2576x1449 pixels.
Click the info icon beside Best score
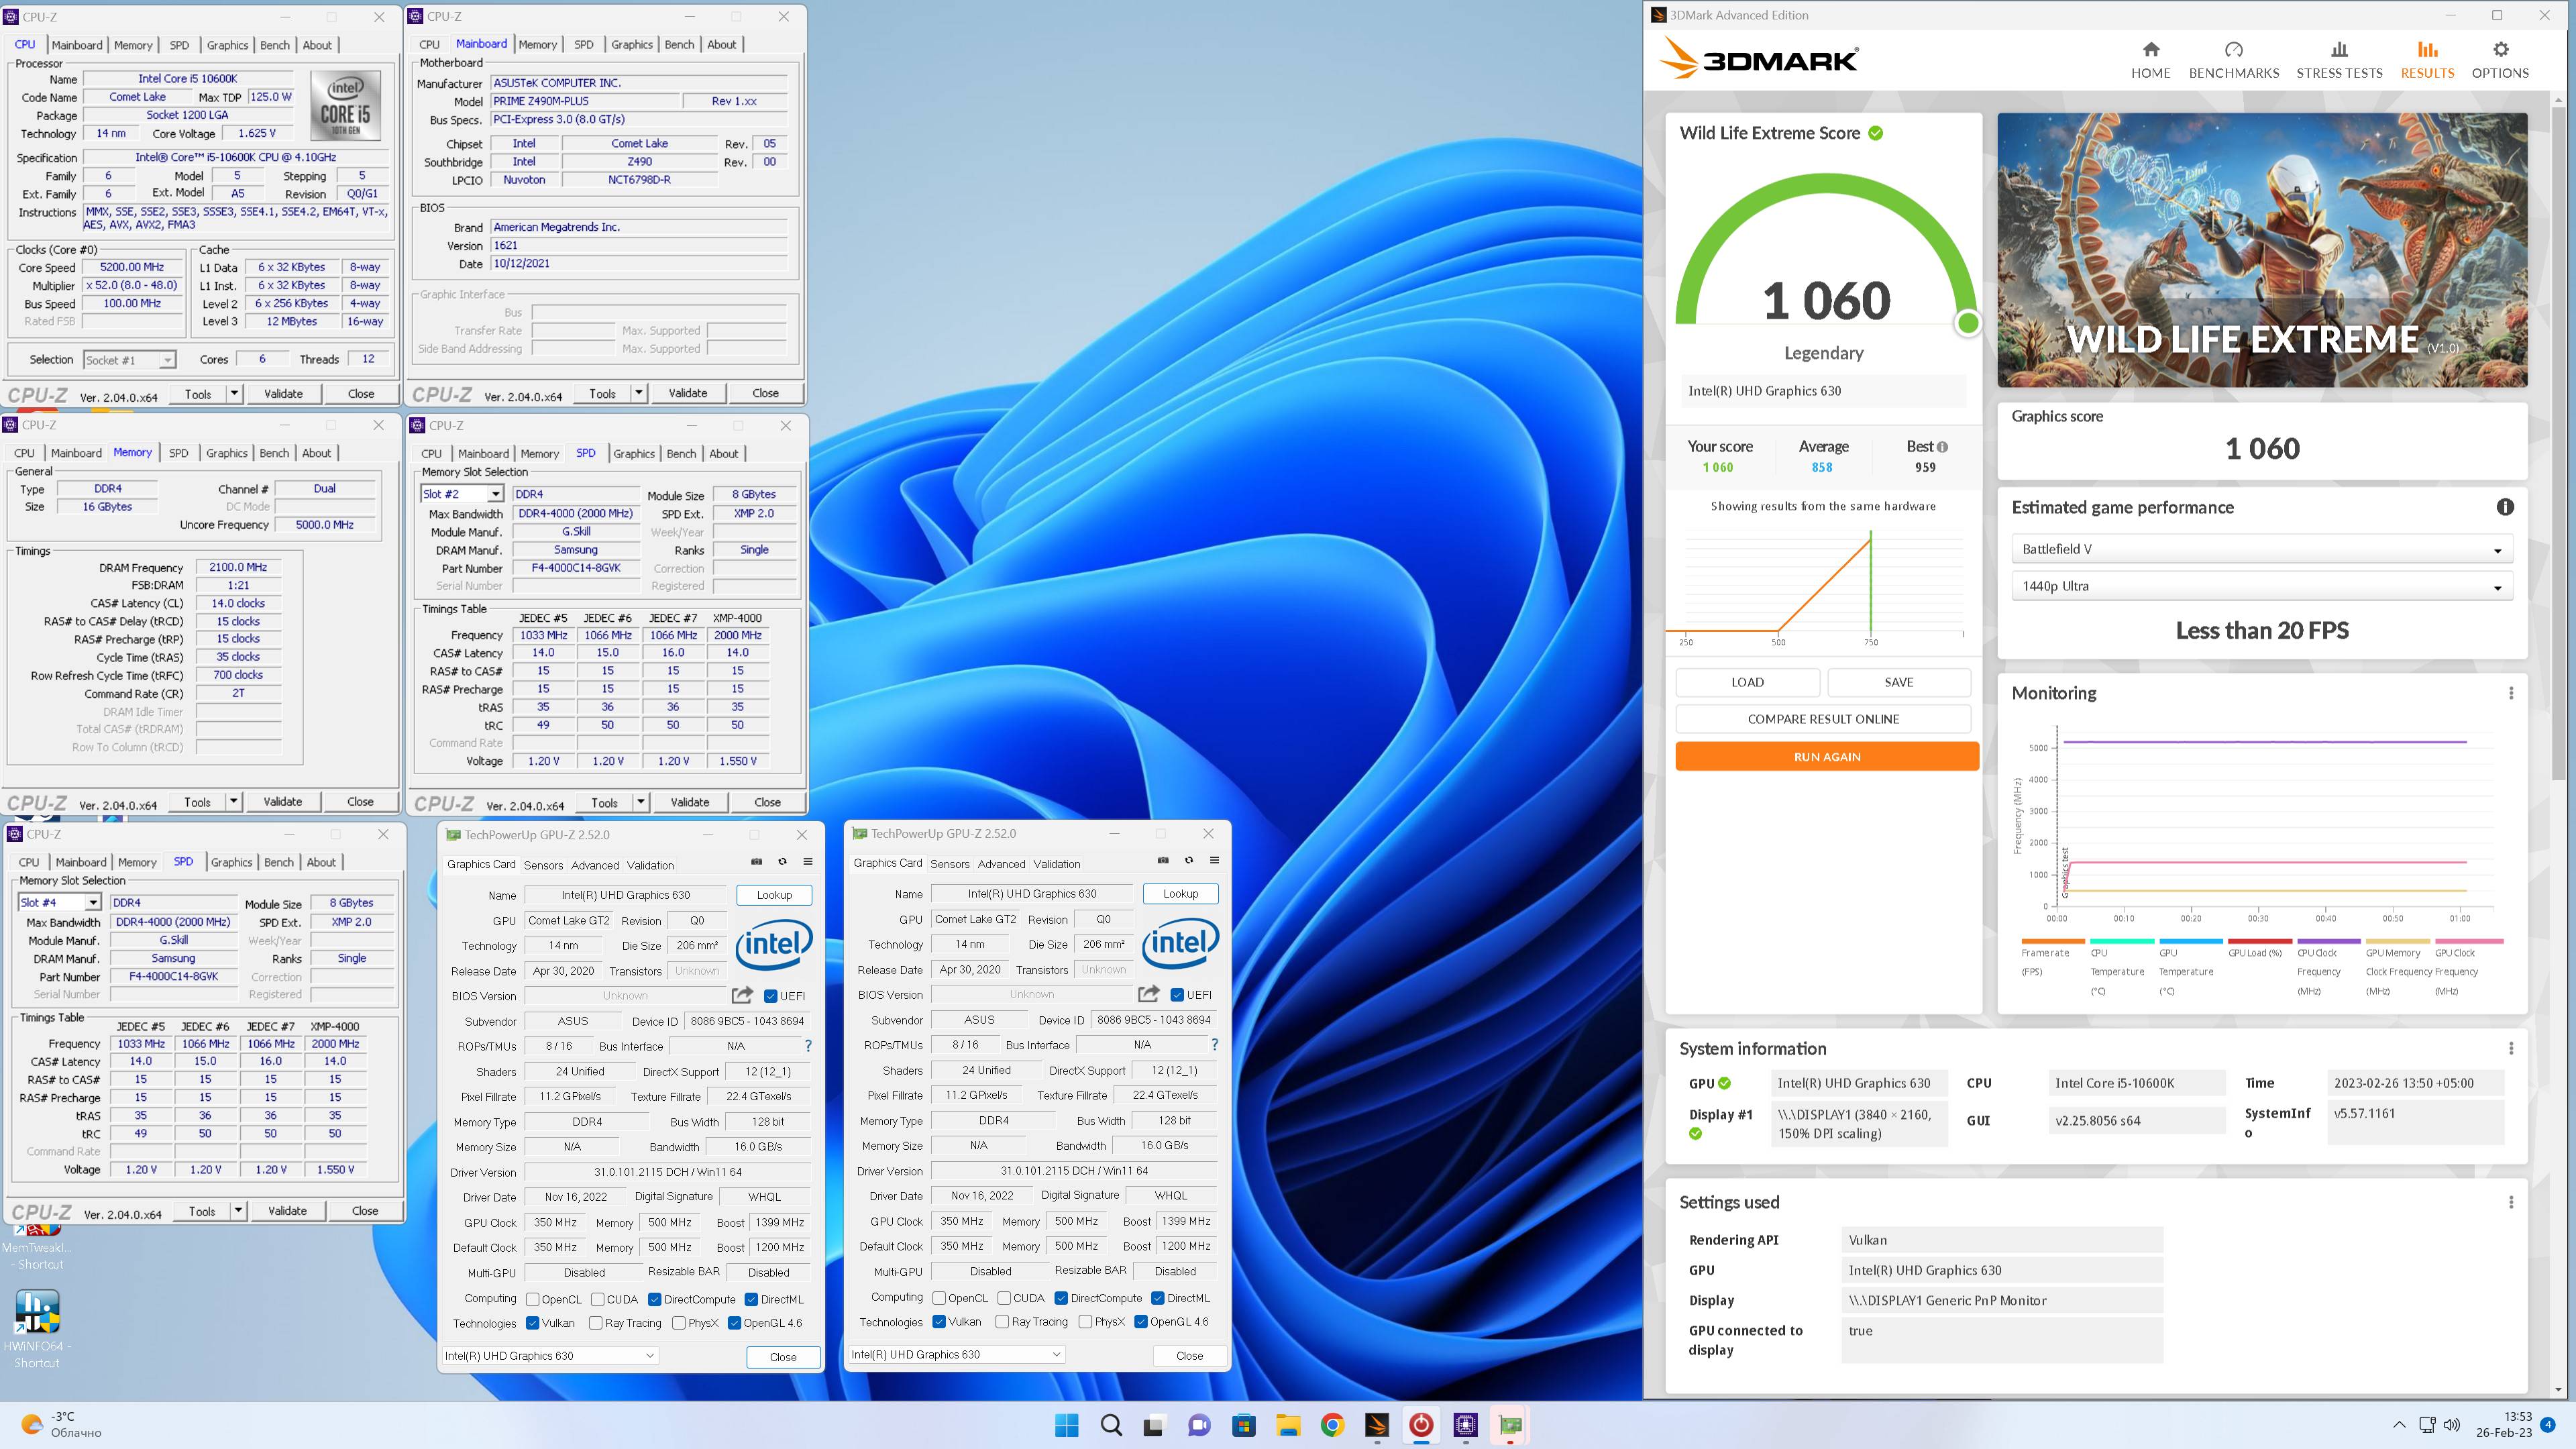coord(1942,447)
